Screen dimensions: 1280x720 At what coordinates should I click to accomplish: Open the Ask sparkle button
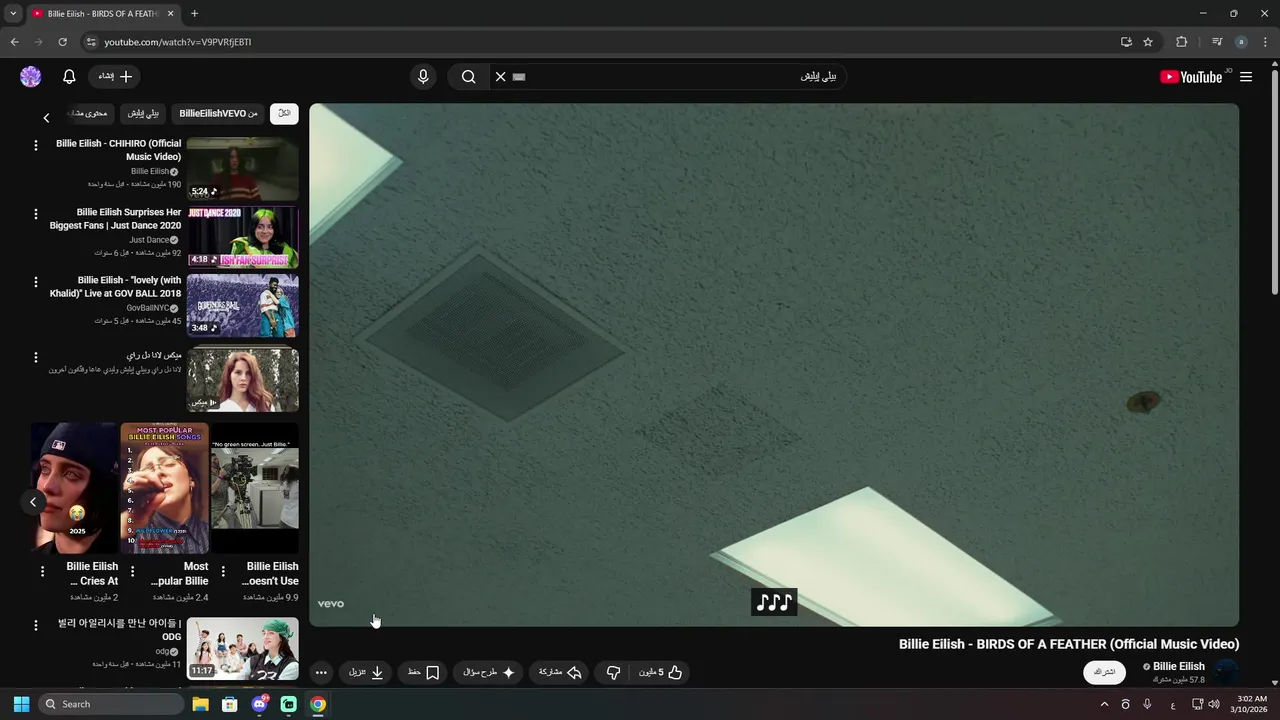point(489,673)
